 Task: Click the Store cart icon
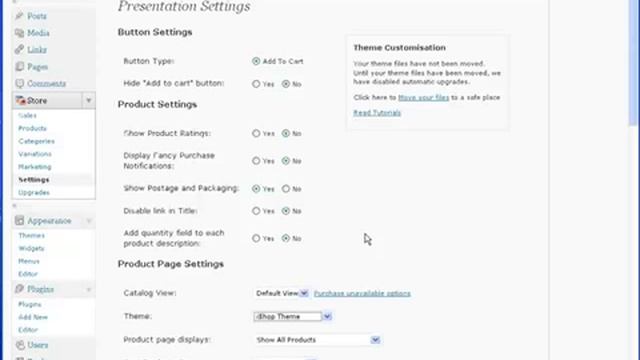pyautogui.click(x=20, y=100)
